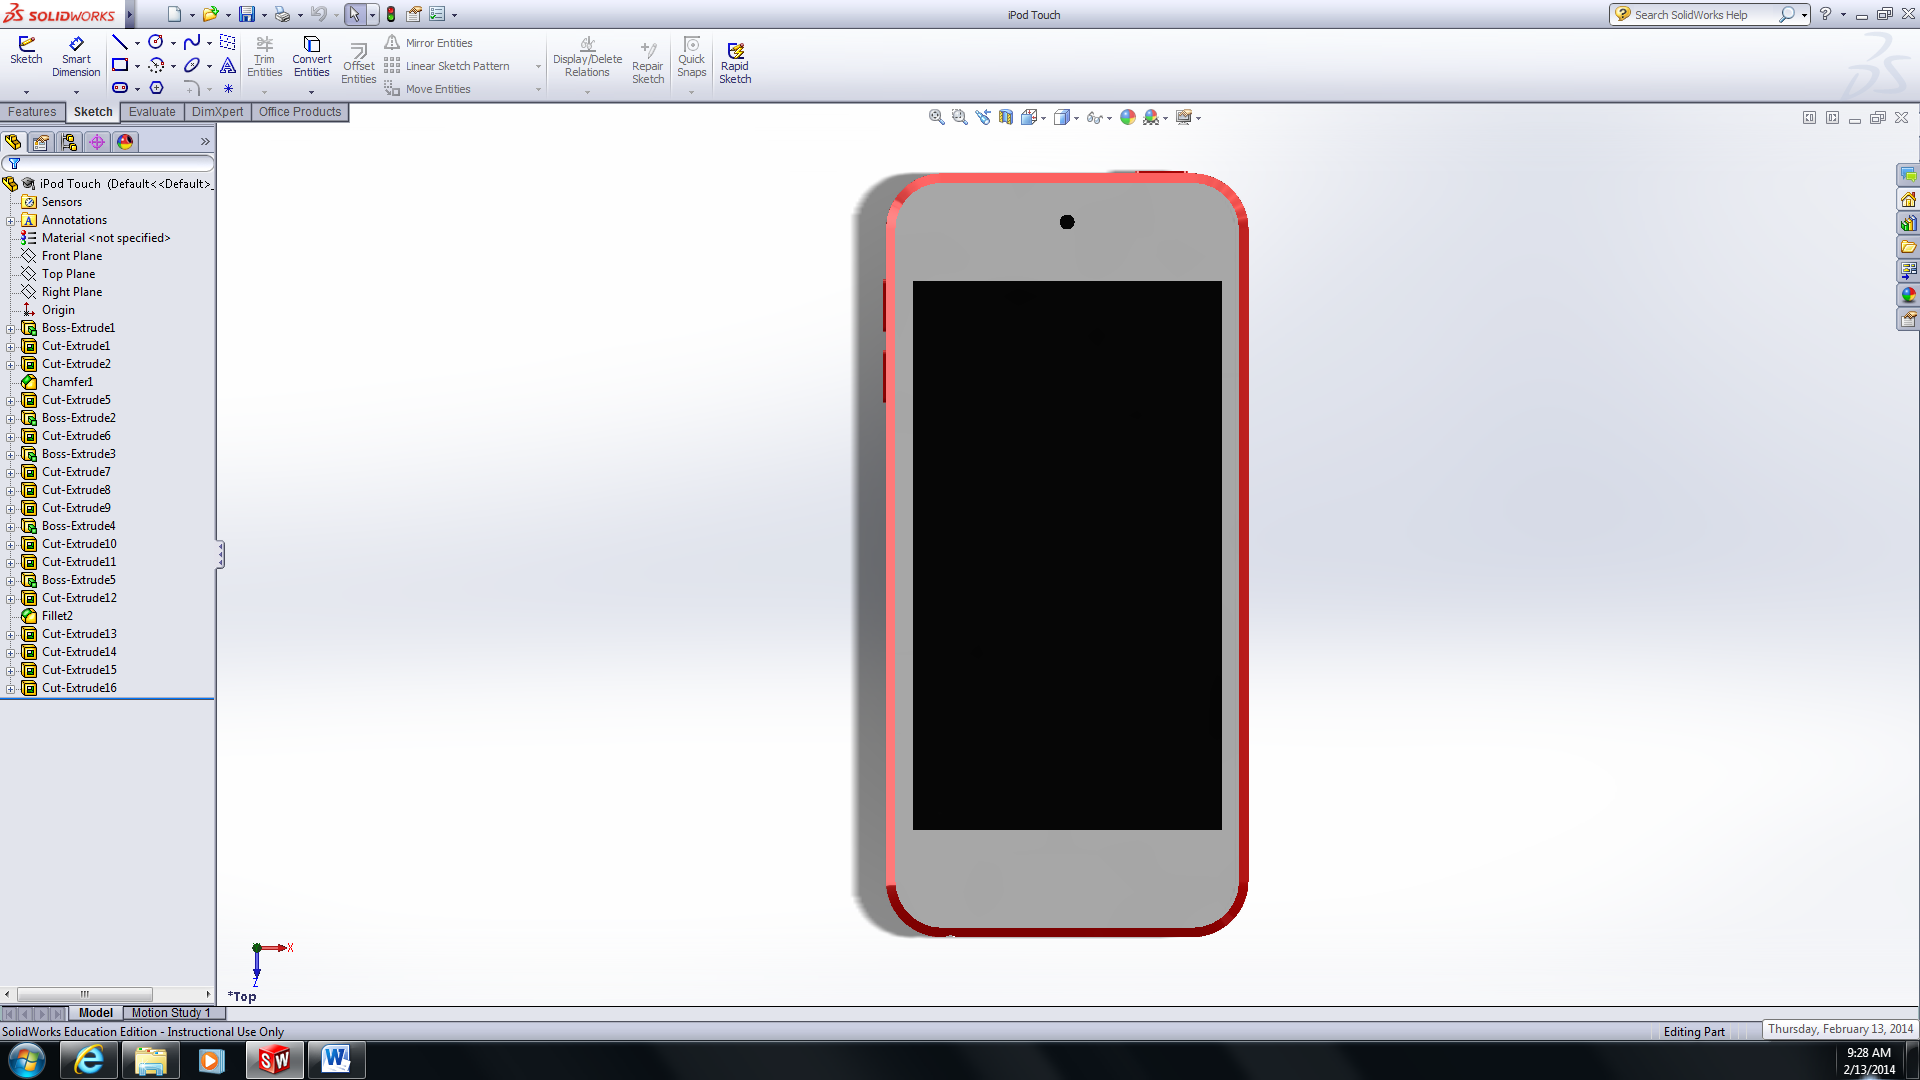1920x1080 pixels.
Task: Open the PropertyManager tab icon
Action: pyautogui.click(x=41, y=142)
